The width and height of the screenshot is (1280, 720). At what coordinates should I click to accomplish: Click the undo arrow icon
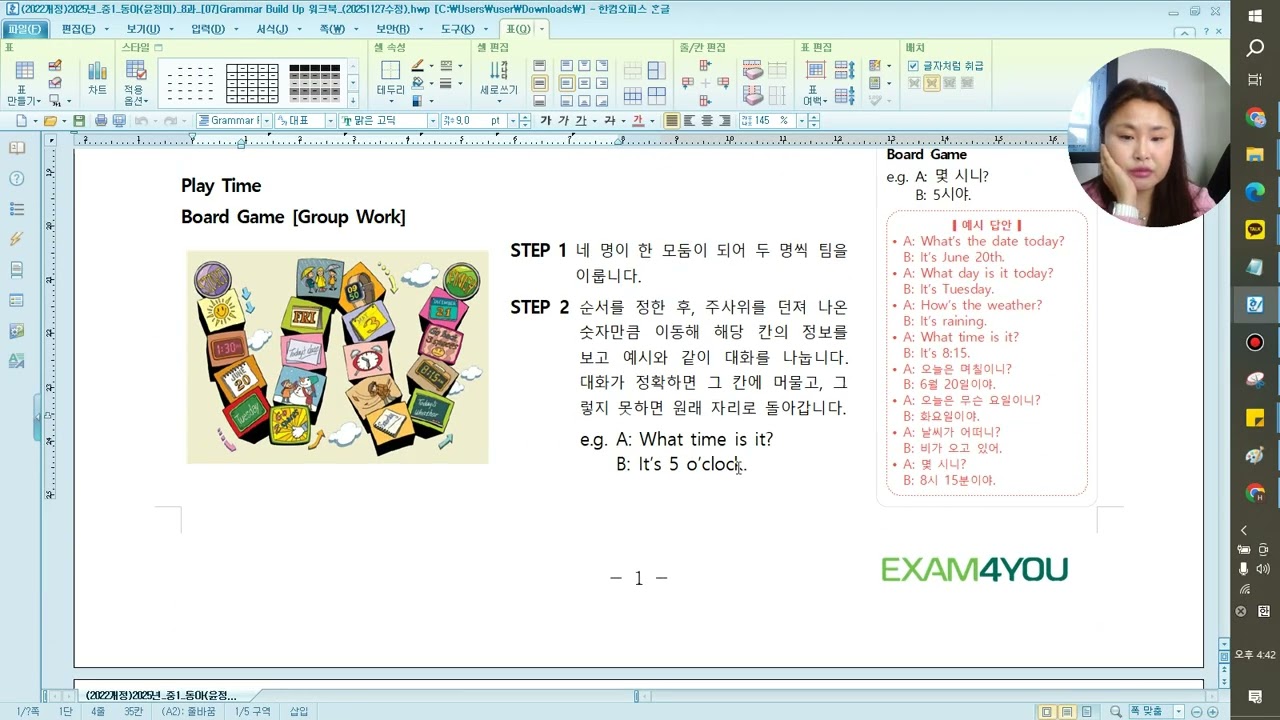point(141,120)
